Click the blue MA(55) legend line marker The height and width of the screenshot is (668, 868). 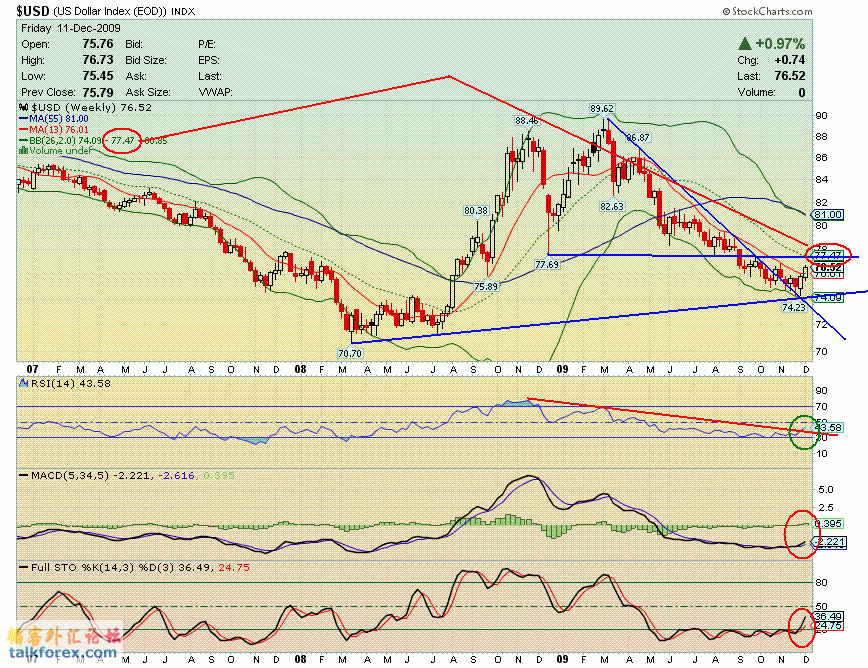(x=24, y=118)
